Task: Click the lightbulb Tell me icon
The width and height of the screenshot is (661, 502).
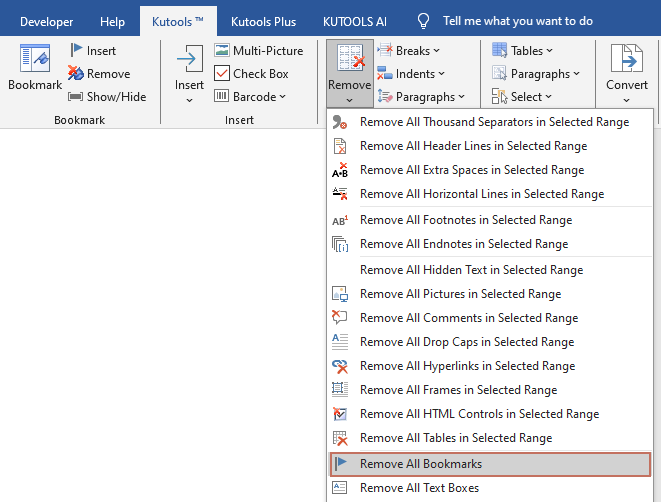Action: click(423, 21)
